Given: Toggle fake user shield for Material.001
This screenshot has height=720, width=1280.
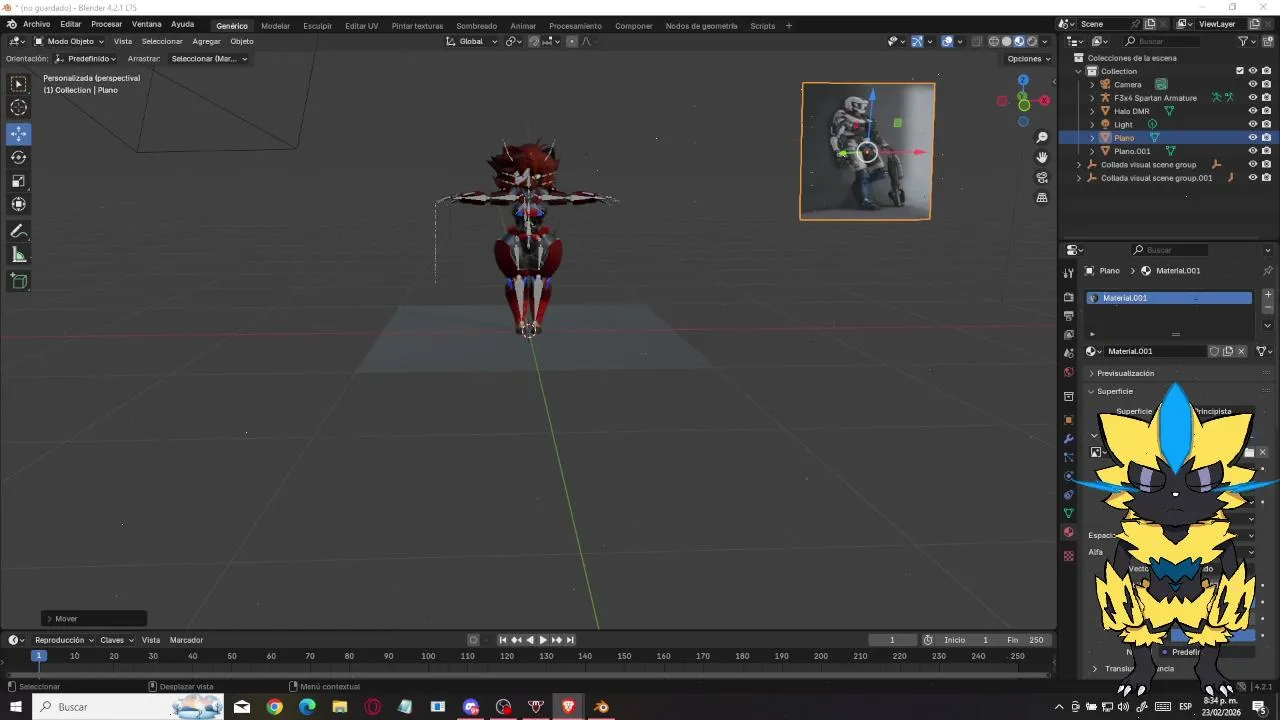Looking at the screenshot, I should click(x=1214, y=351).
